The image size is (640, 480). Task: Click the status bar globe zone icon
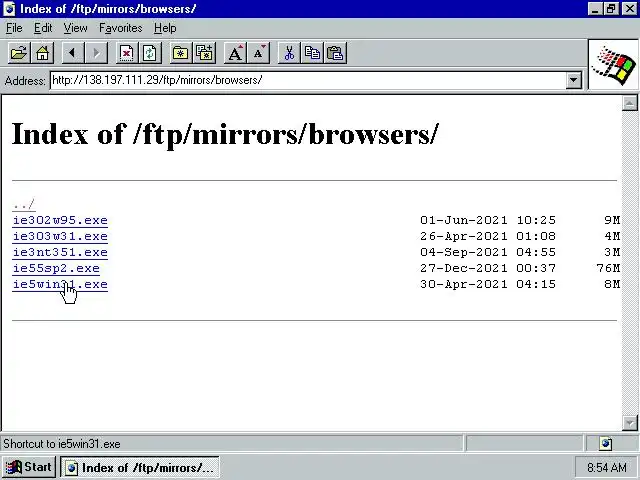(606, 443)
